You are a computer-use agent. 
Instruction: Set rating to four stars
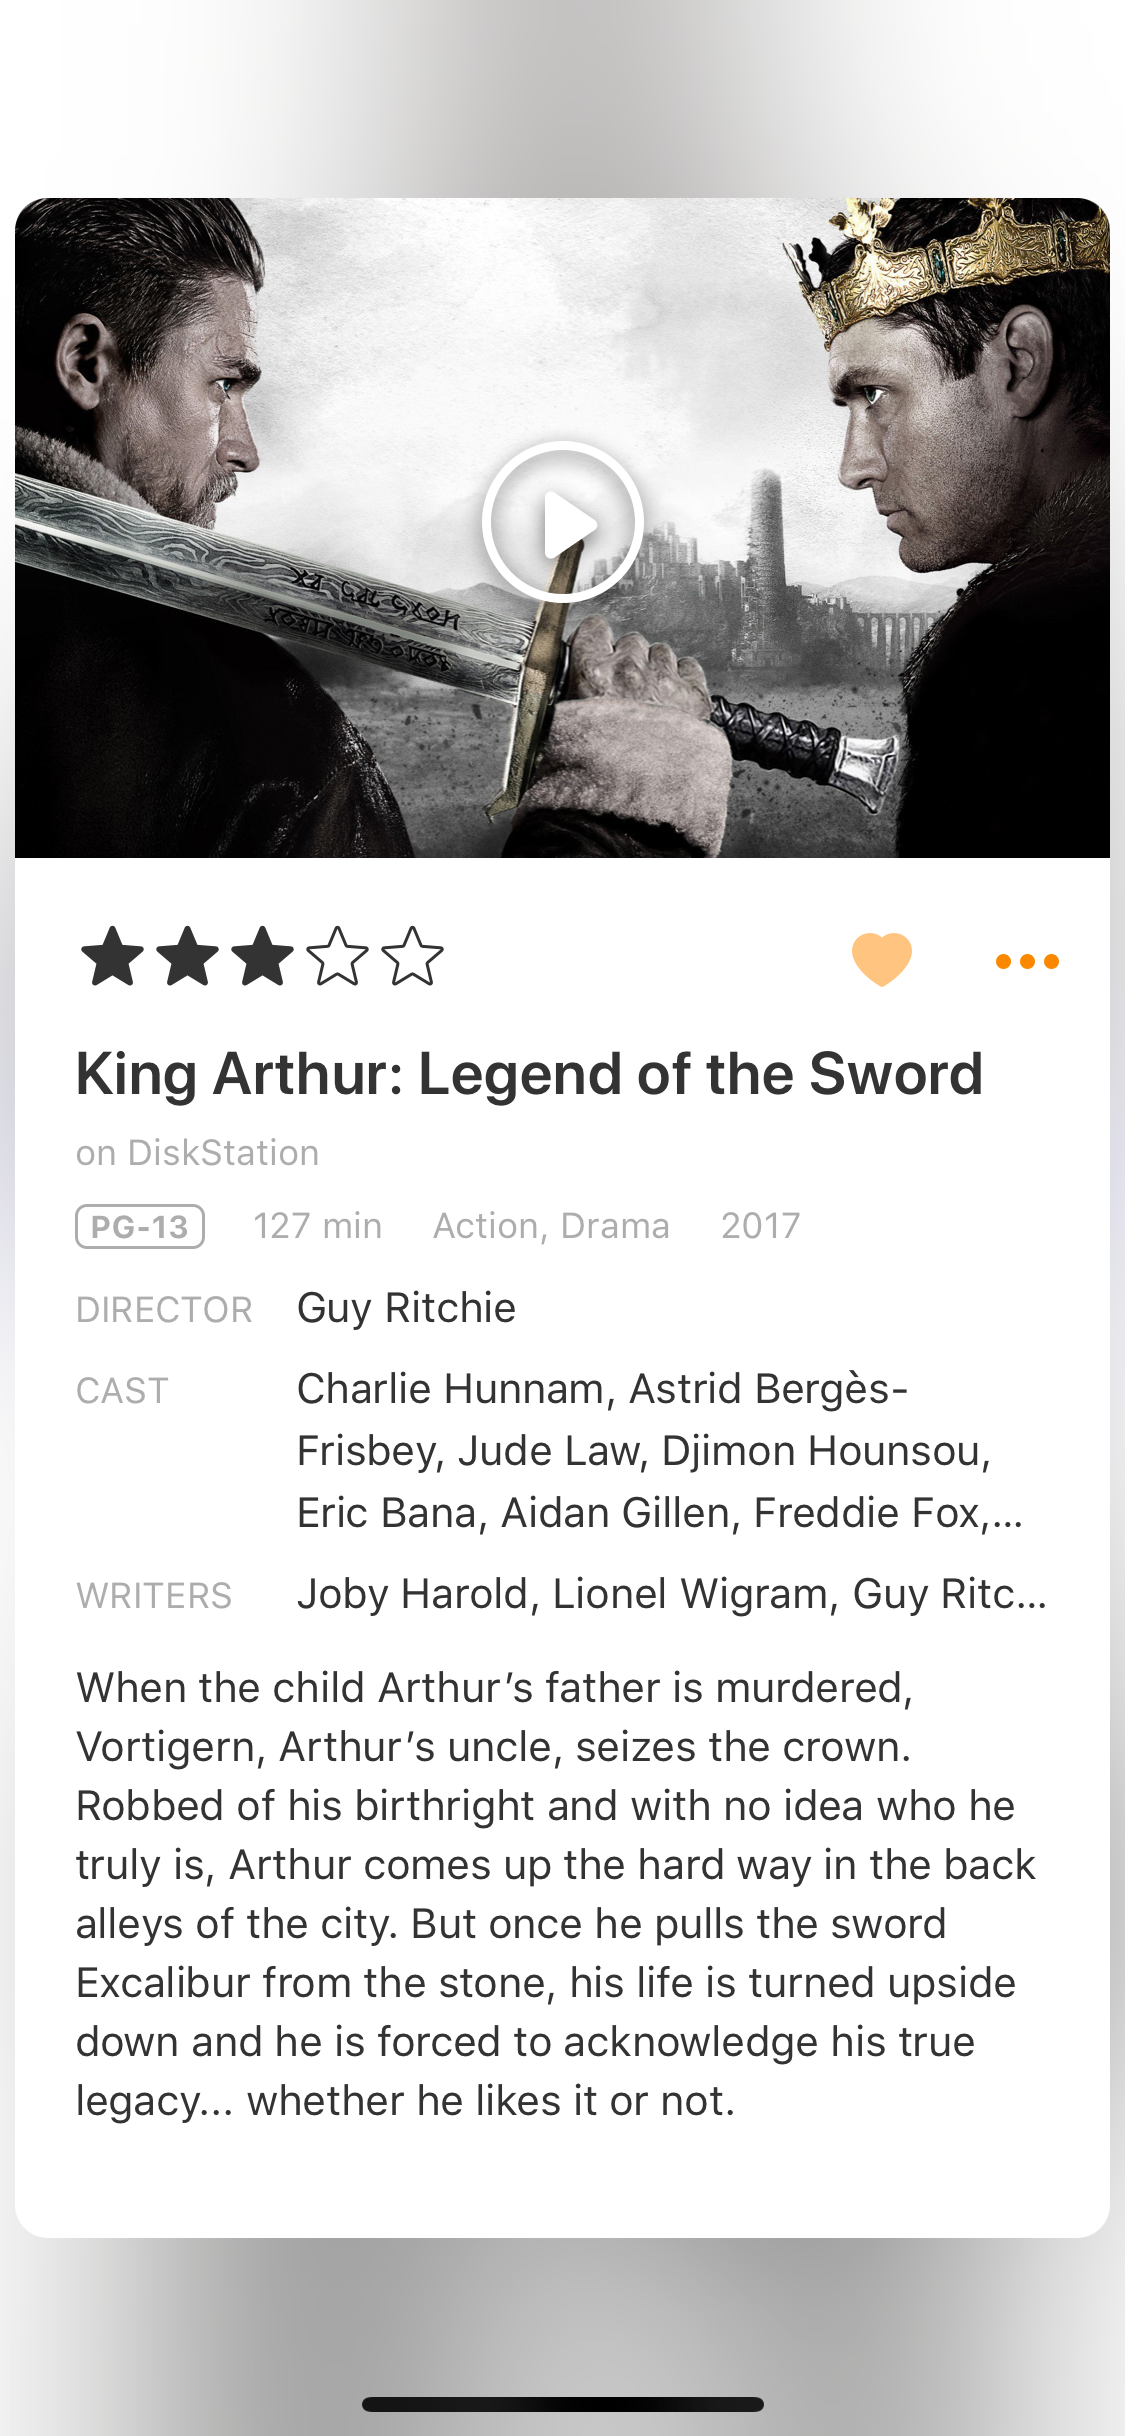click(337, 957)
